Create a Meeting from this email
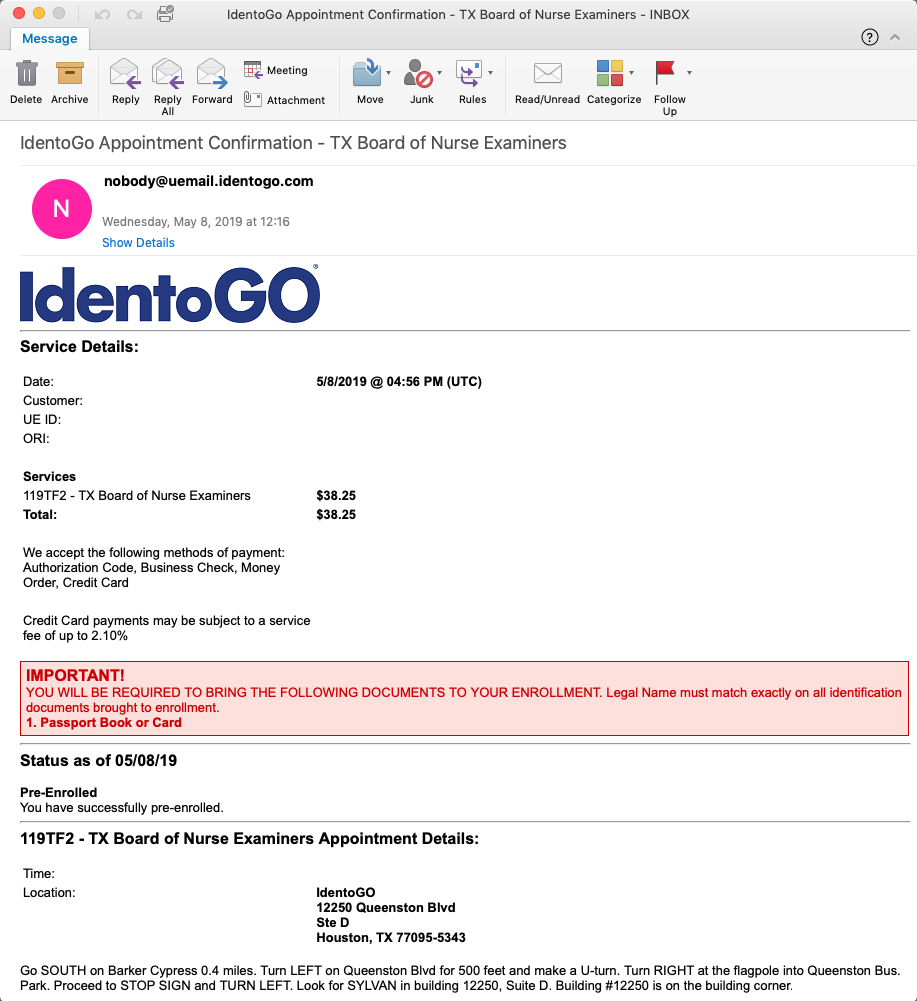 coord(276,70)
